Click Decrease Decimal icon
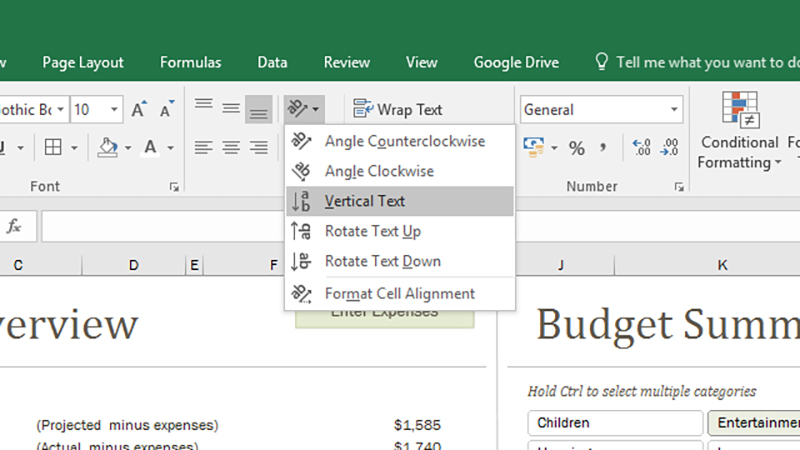Screen dimensions: 800x450 (x=669, y=147)
